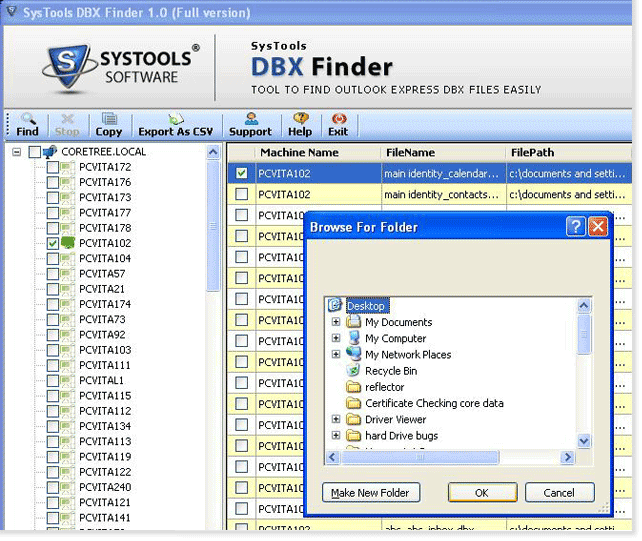642x541 pixels.
Task: Close the Browse For Folder dialog
Action: (598, 226)
